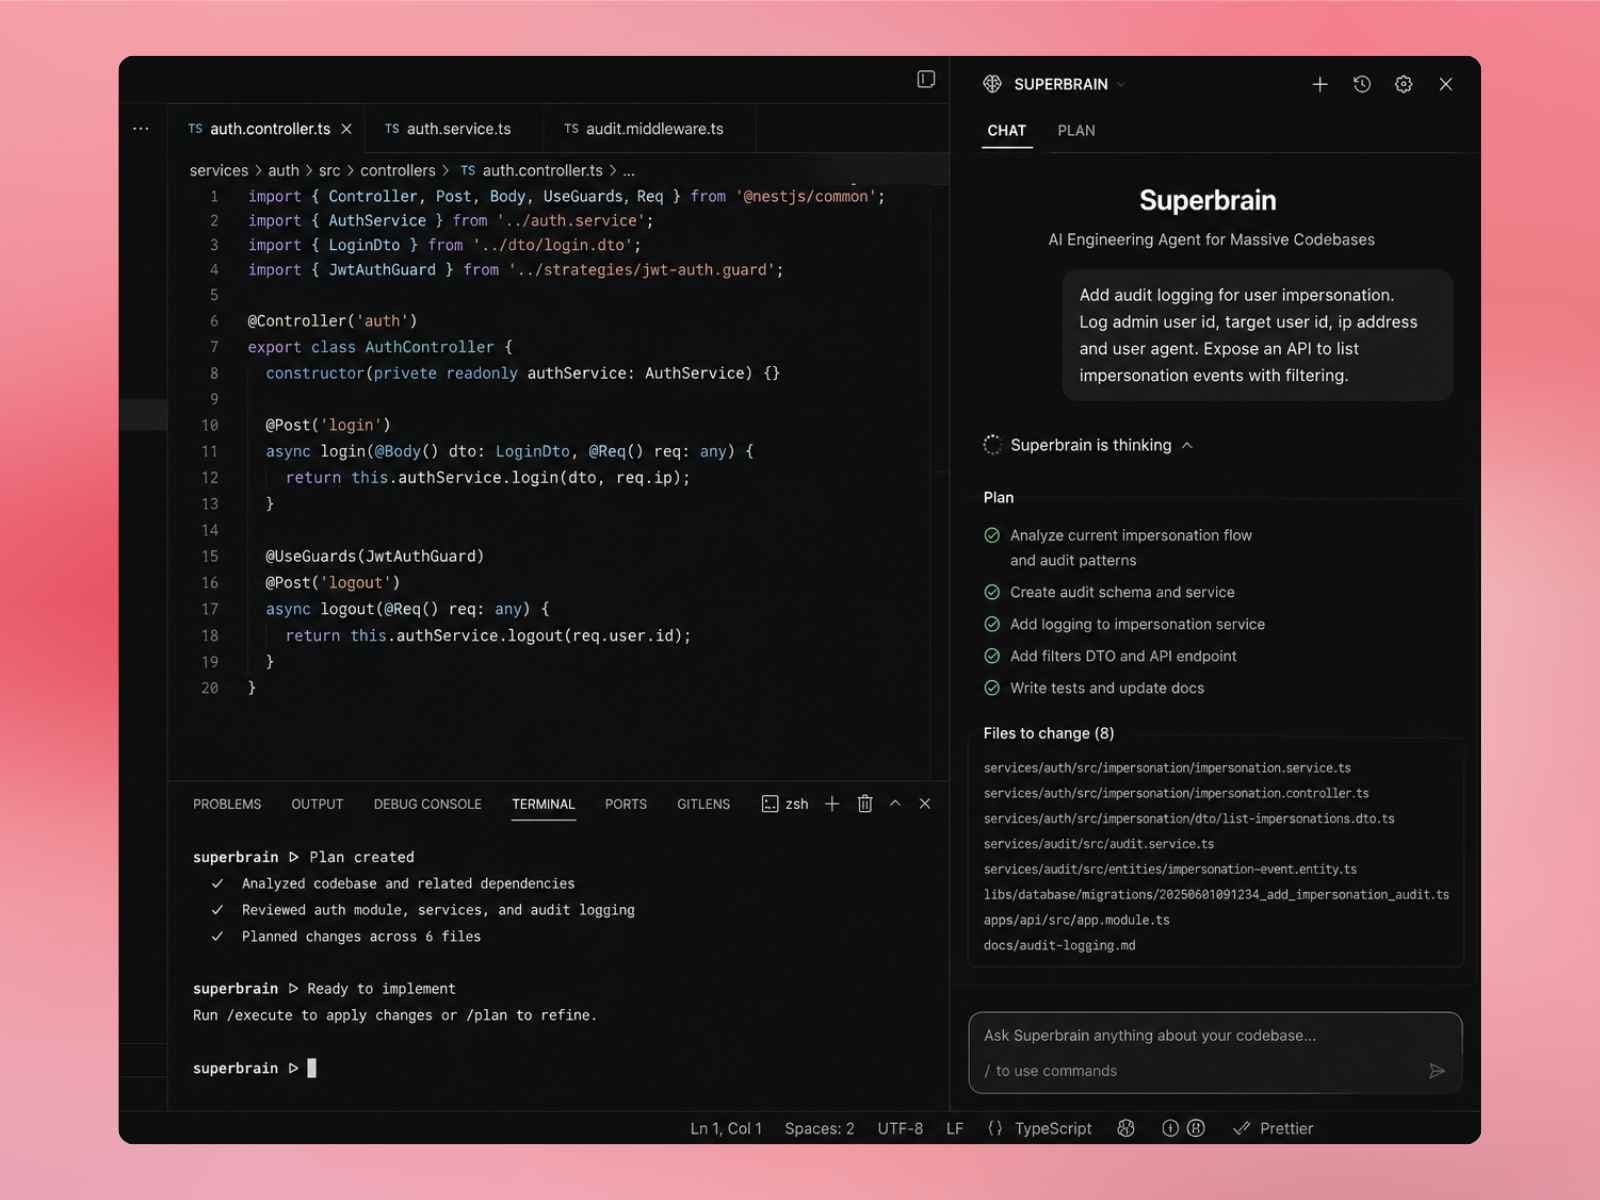Add a new terminal instance
The image size is (1600, 1200).
click(832, 804)
